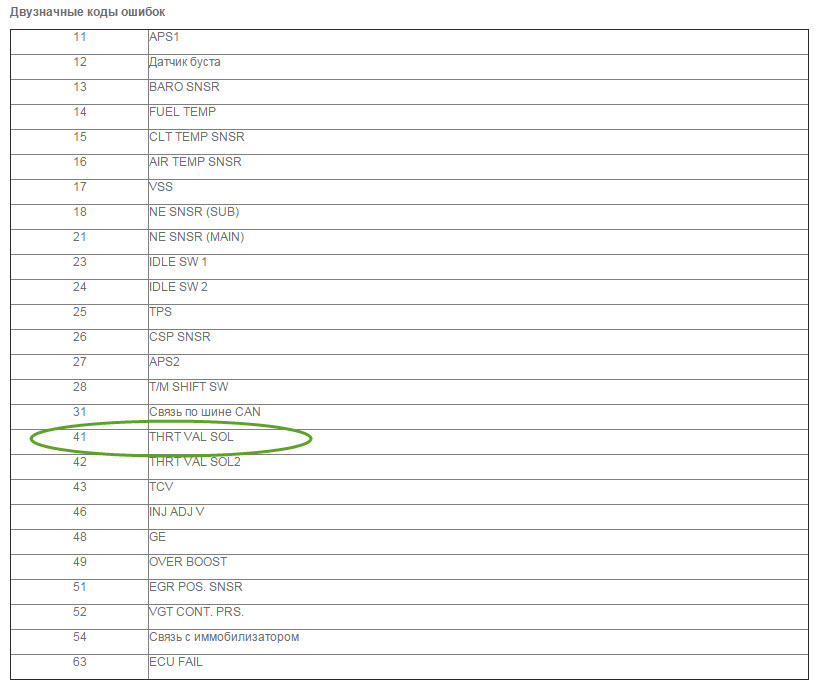Select the IDLE SW 2 entry
Screen dimensions: 820x689
click(178, 287)
